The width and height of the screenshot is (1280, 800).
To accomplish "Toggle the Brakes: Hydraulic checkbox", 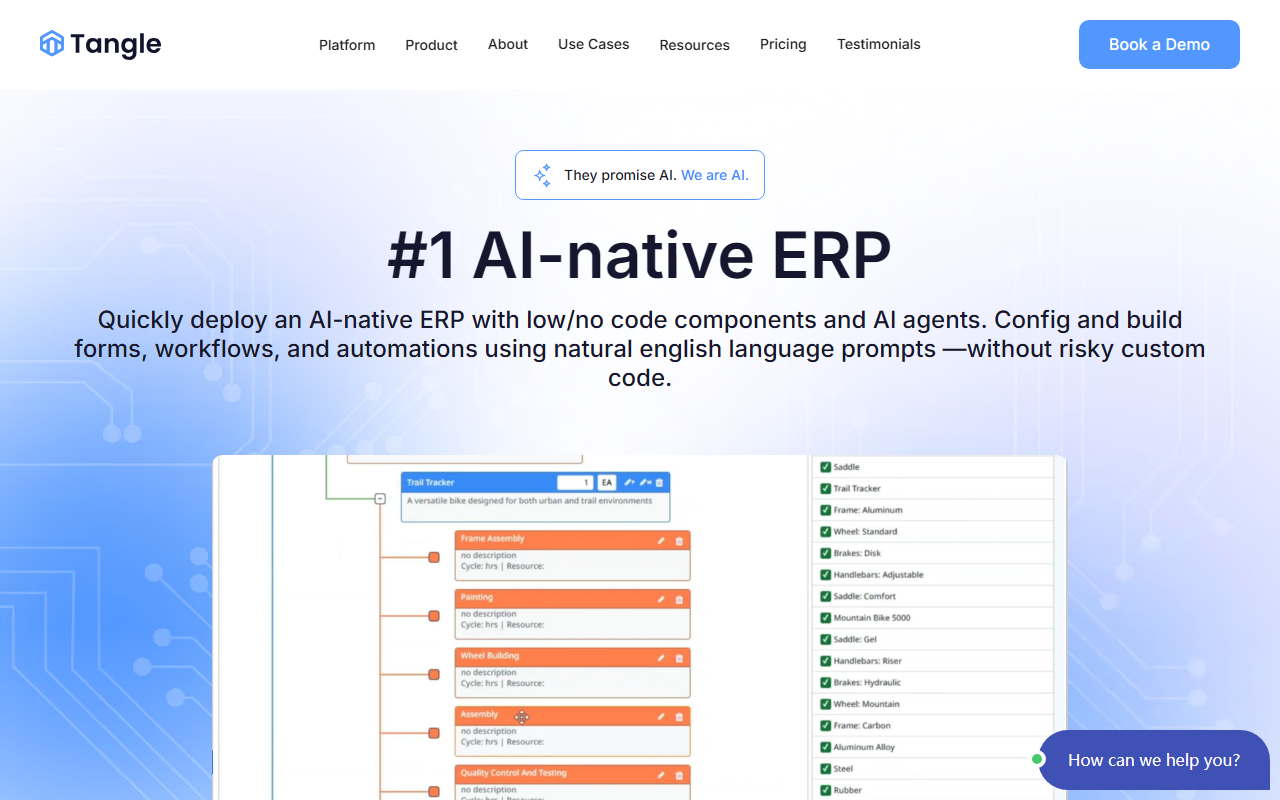I will [825, 682].
